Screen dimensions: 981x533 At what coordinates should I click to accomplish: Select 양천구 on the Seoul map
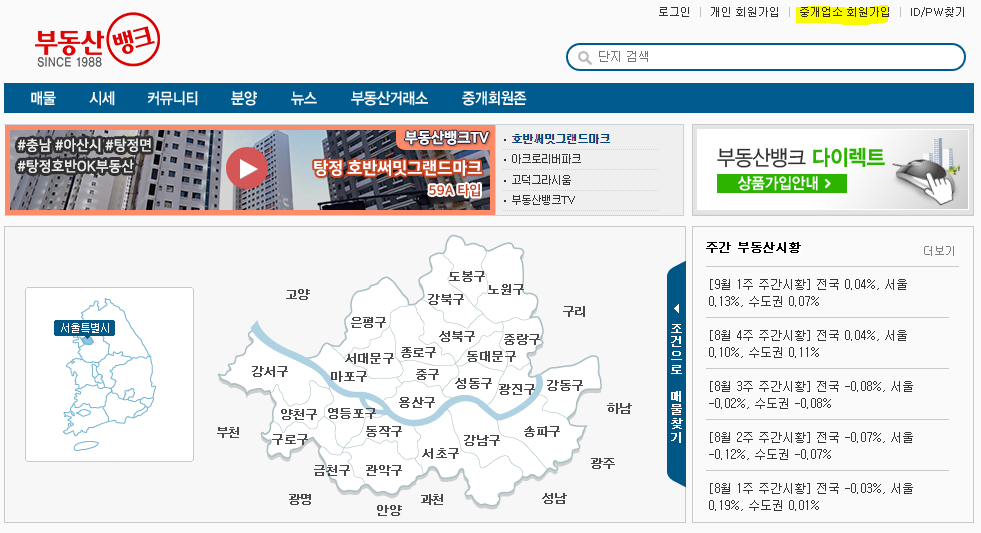click(x=298, y=414)
